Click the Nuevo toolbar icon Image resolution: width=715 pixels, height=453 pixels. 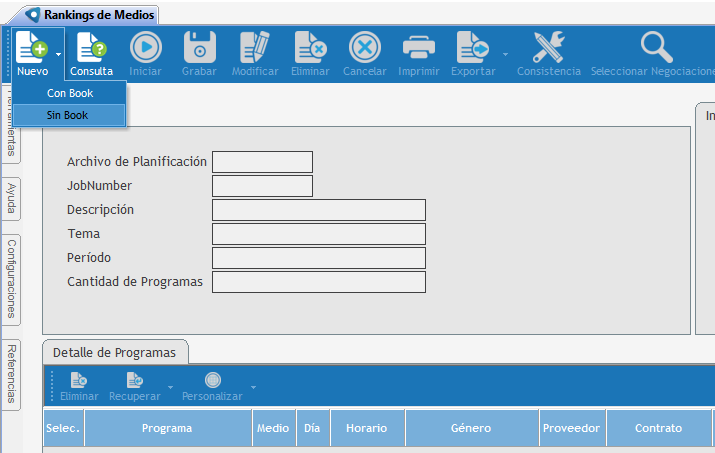point(32,47)
